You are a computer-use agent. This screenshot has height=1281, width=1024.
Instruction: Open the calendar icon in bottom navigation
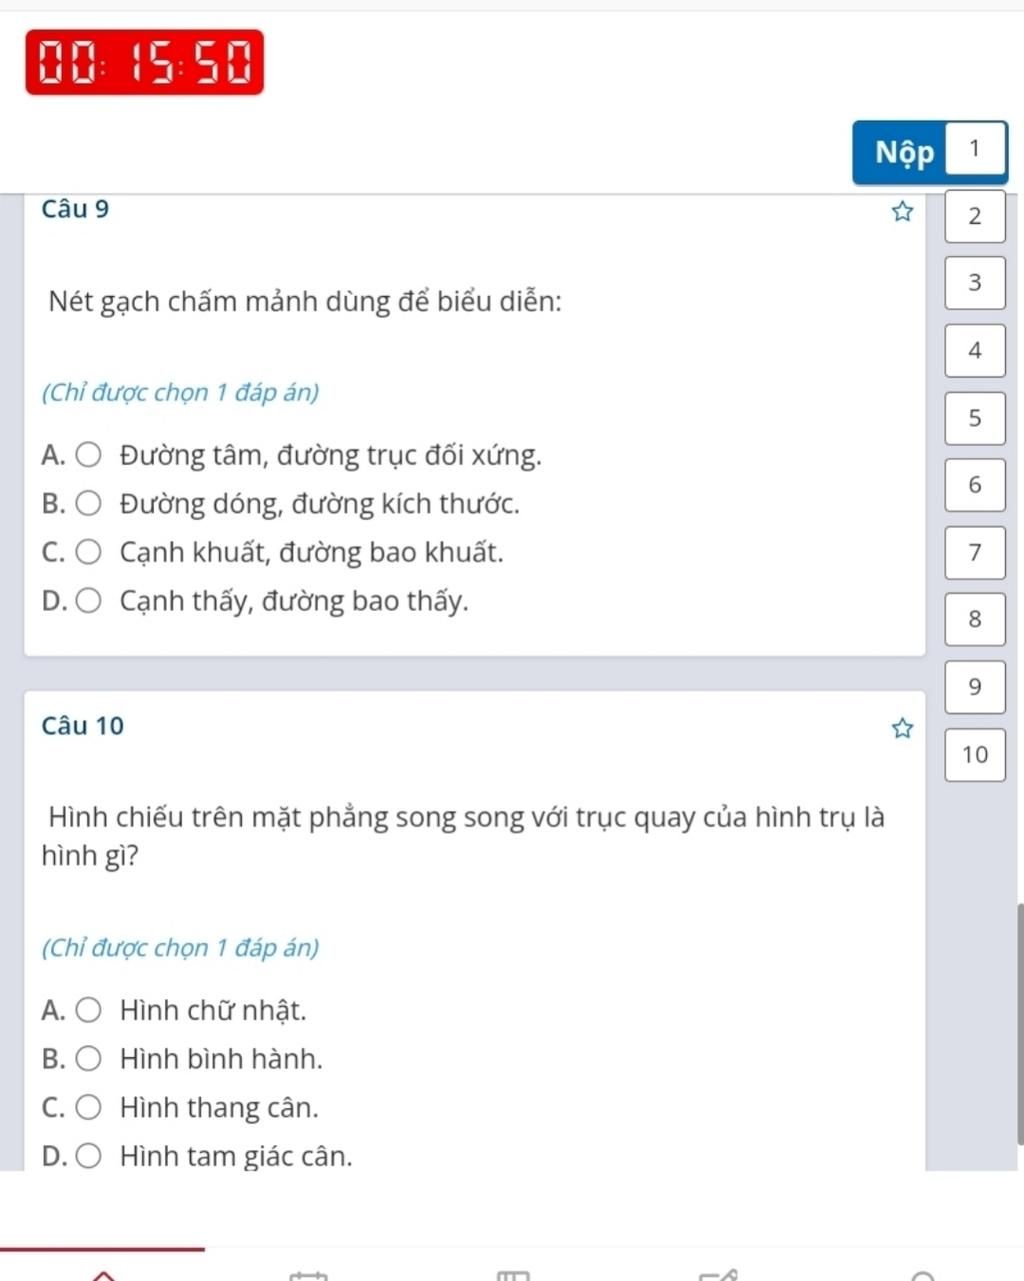308,1275
